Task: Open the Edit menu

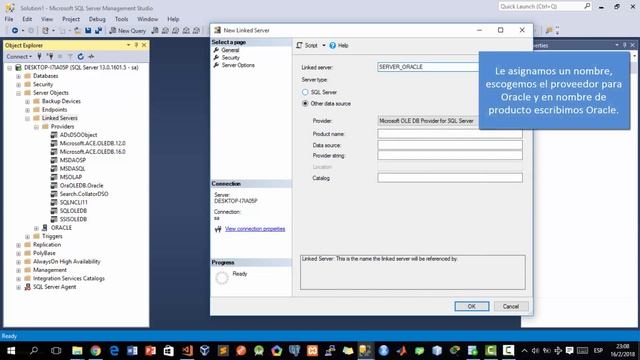Action: coord(27,19)
